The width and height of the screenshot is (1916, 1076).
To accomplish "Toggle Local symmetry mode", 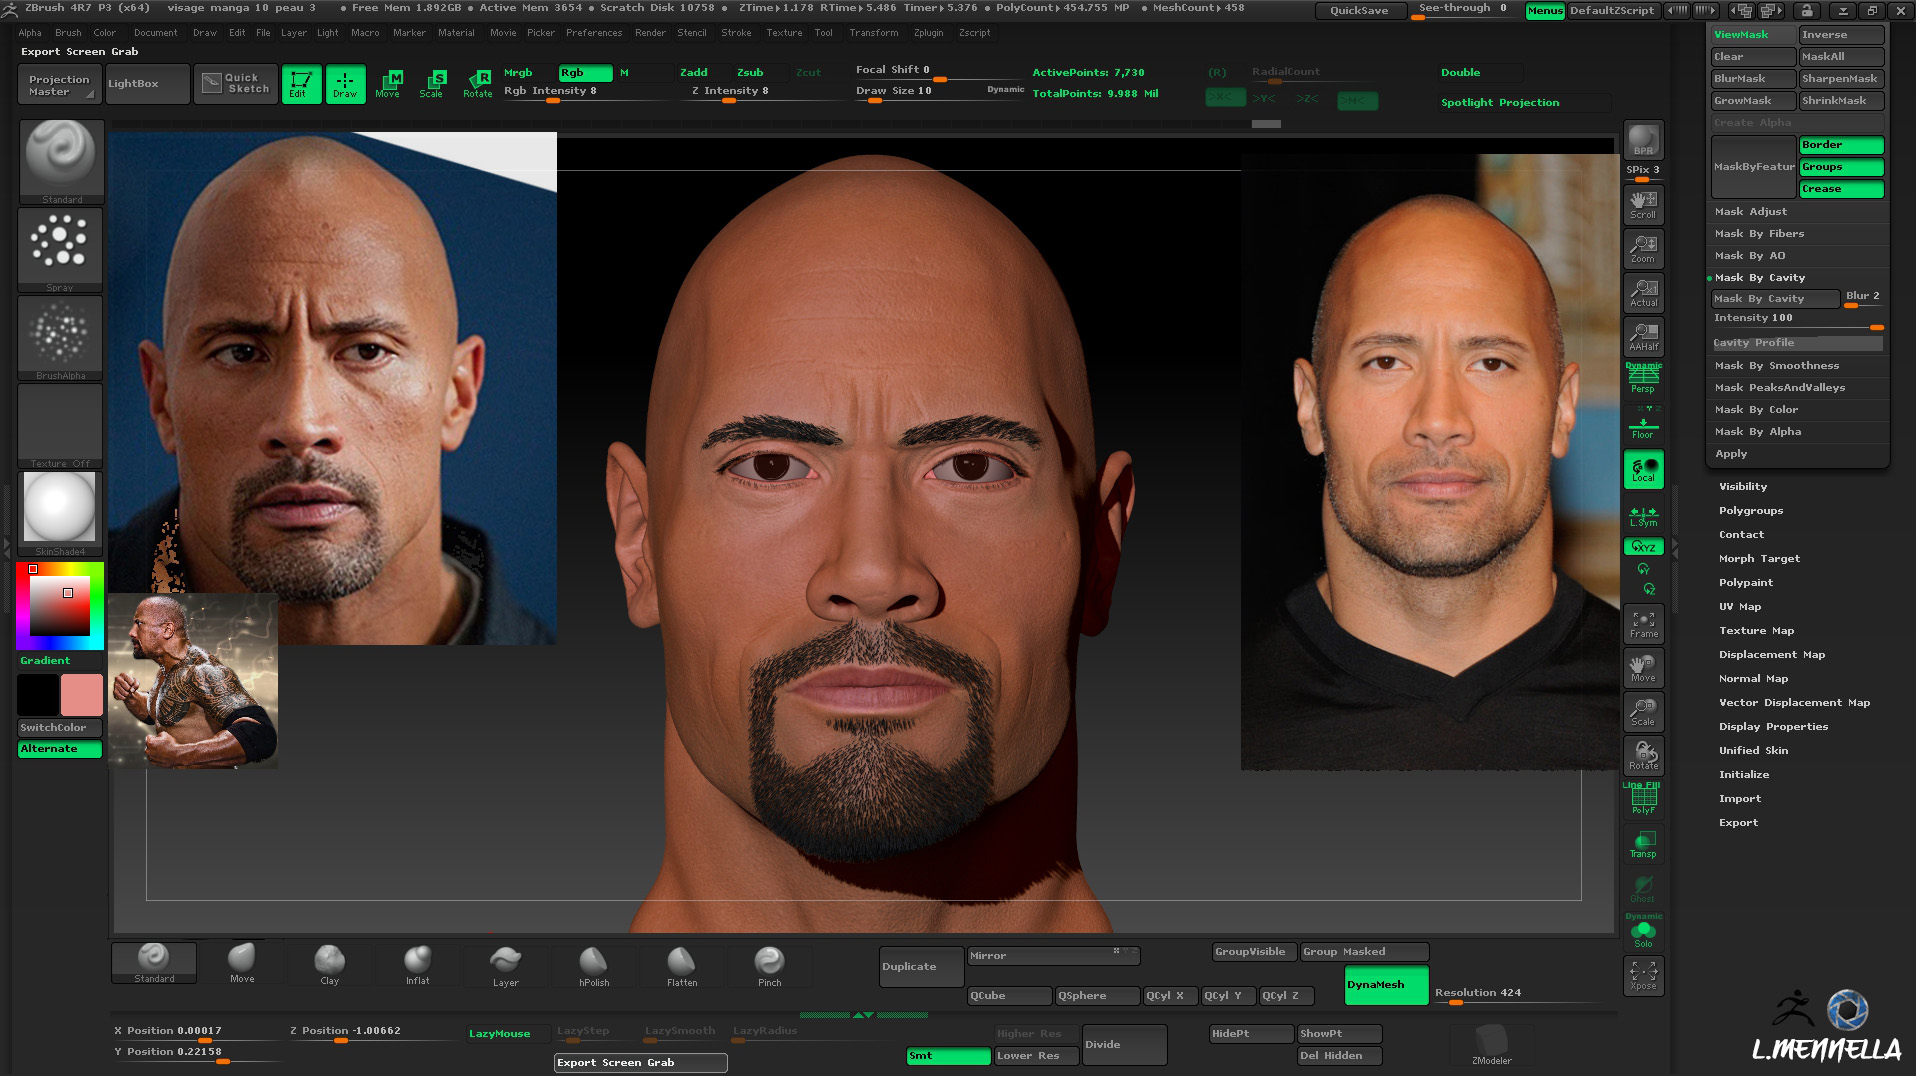I will click(x=1643, y=470).
